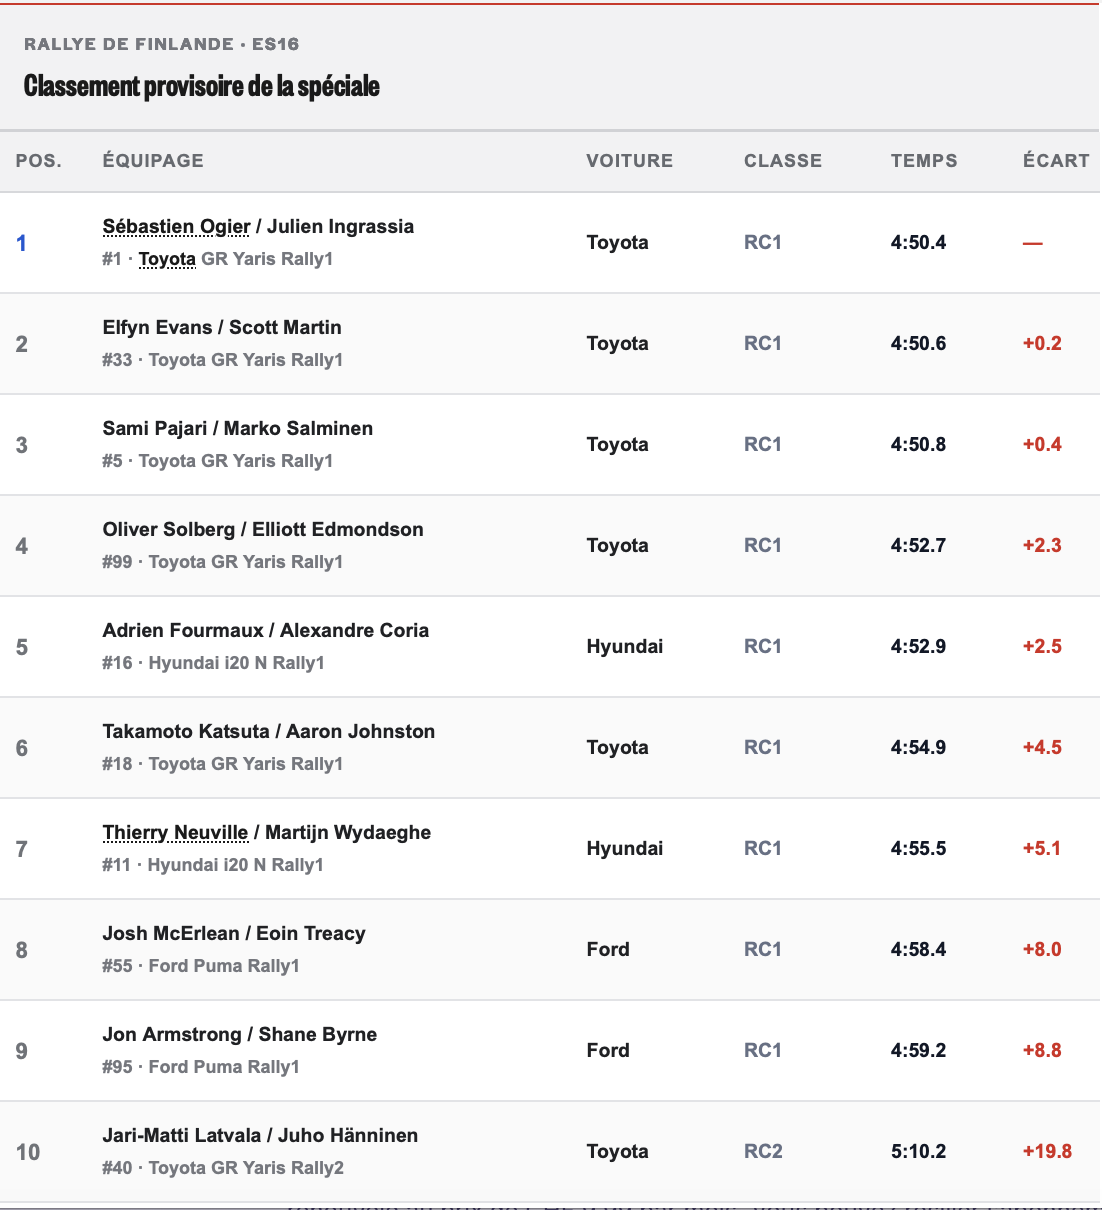Viewport: 1102px width, 1210px height.
Task: Sort by the VOITURE column header
Action: (x=630, y=161)
